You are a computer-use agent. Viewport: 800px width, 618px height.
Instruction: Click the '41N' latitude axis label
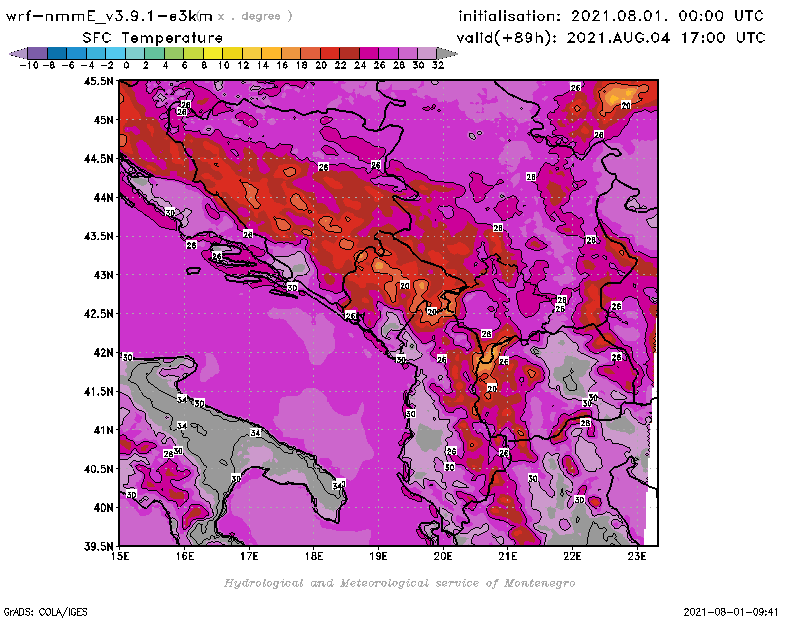point(103,430)
